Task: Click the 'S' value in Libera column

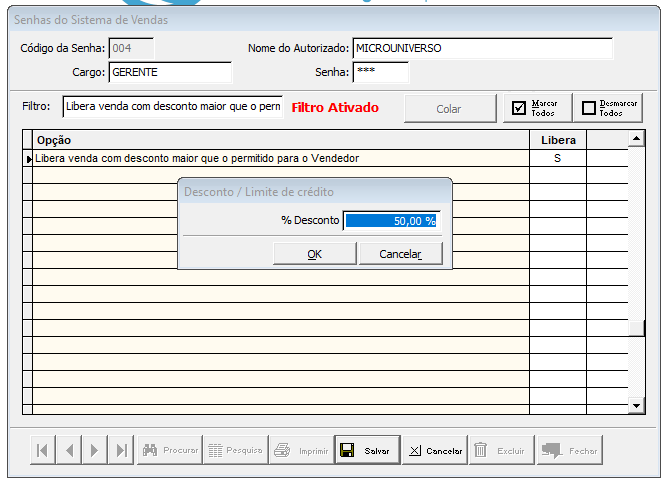Action: [x=558, y=158]
